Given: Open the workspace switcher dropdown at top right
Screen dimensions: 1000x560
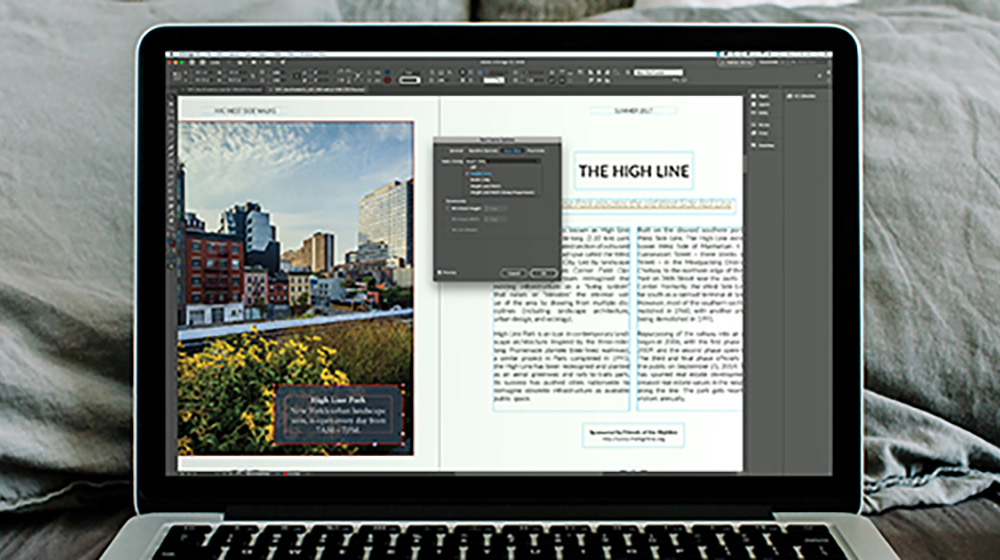Looking at the screenshot, I should tap(768, 63).
